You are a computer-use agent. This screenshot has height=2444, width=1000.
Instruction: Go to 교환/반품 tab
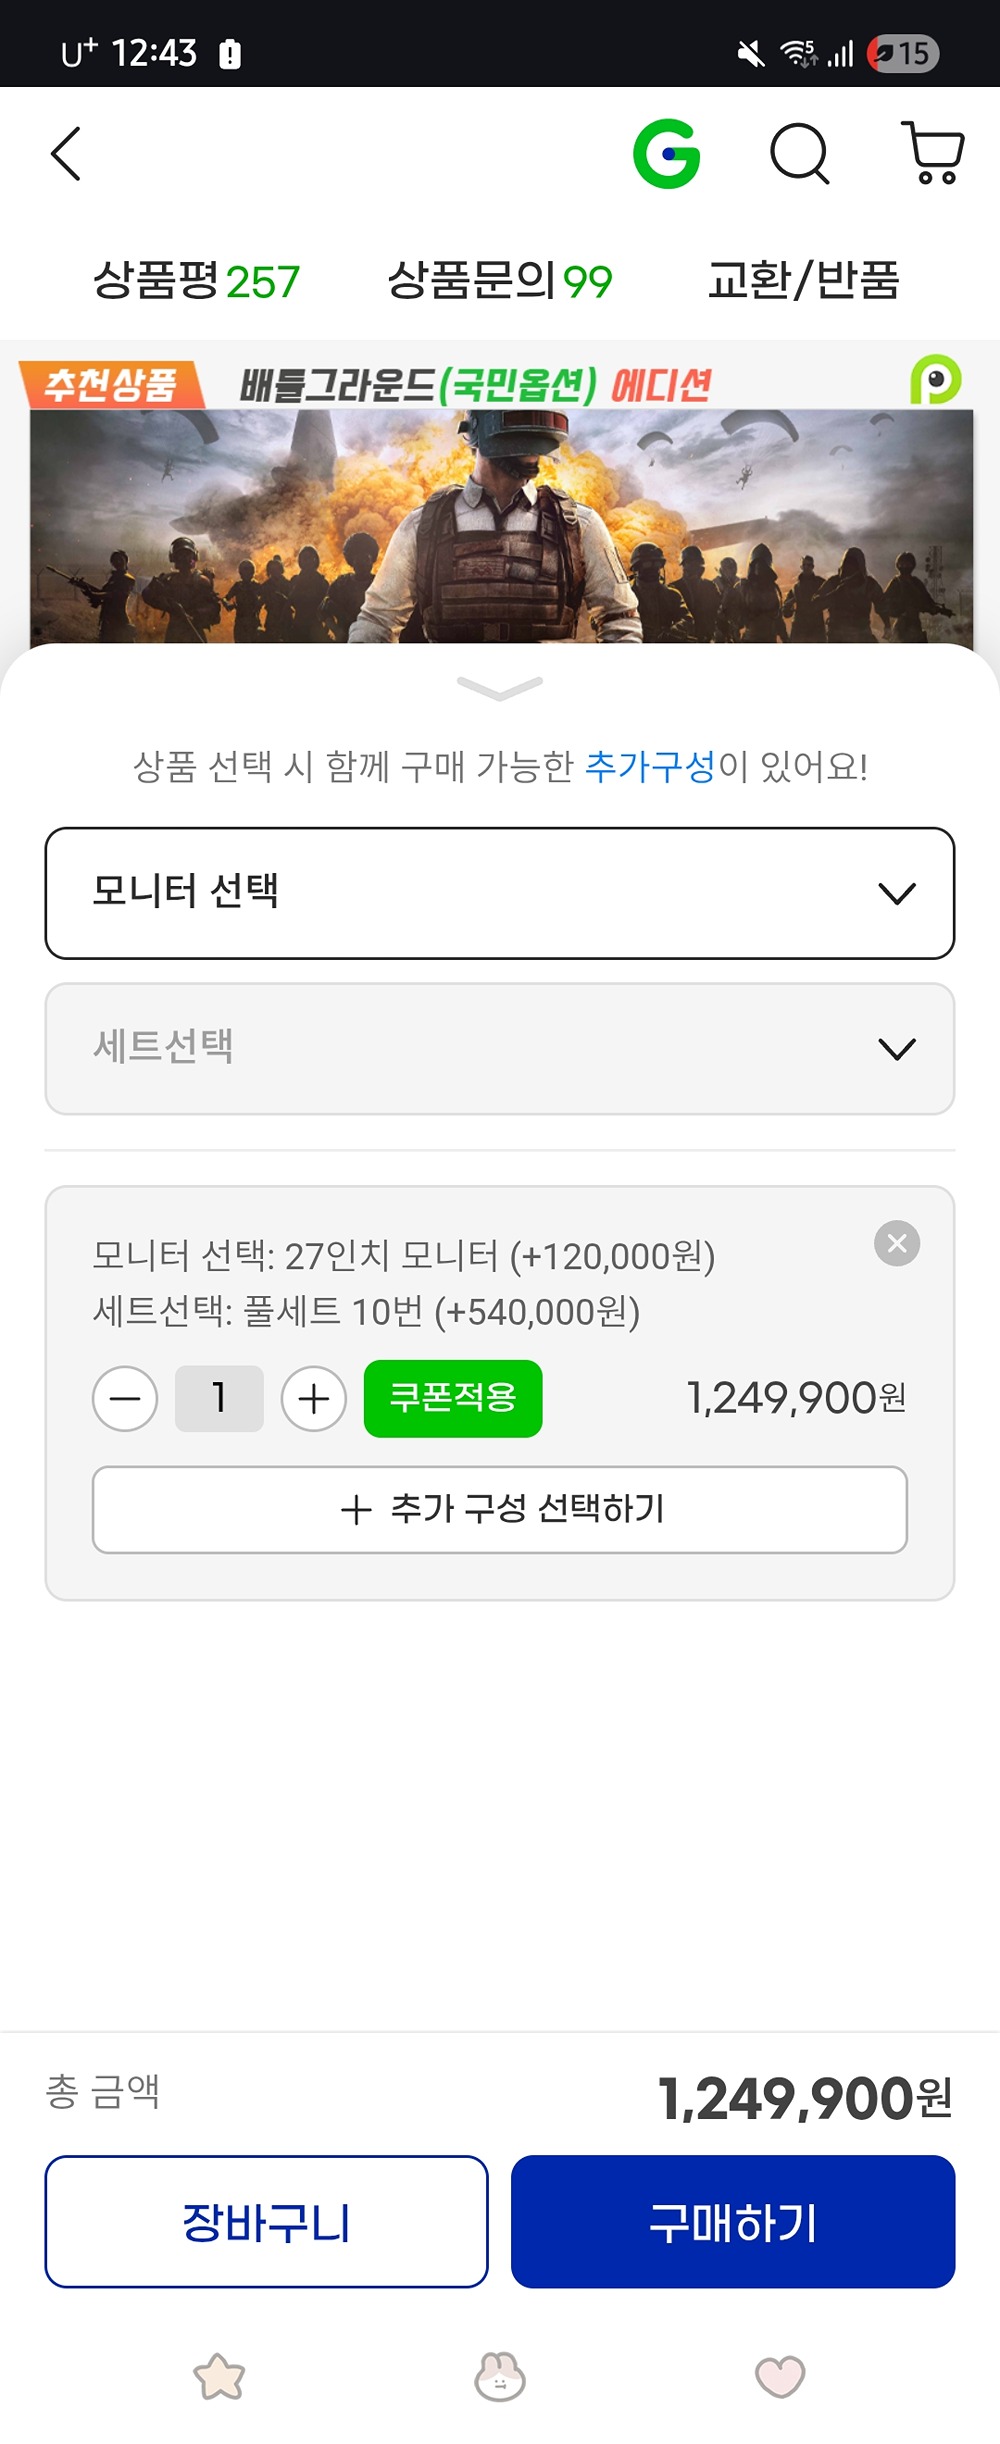point(803,280)
